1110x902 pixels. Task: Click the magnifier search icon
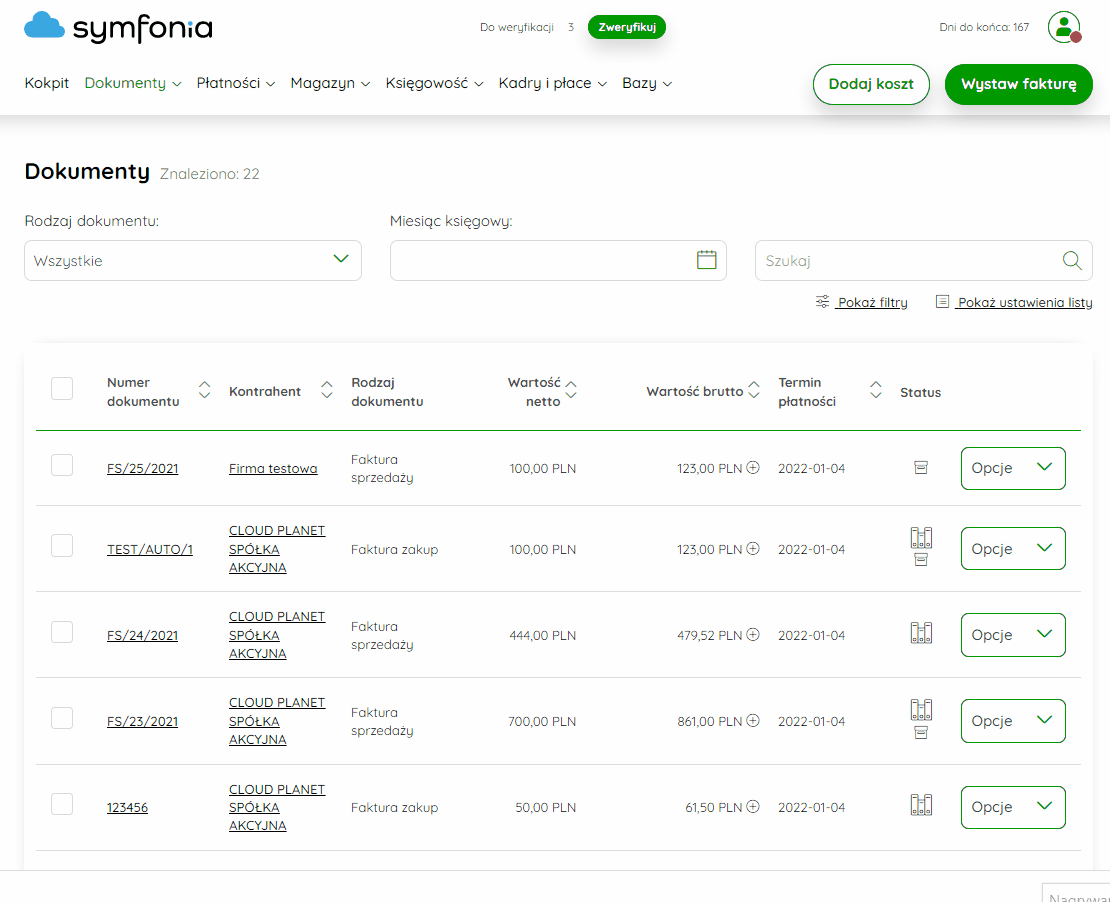click(1072, 261)
